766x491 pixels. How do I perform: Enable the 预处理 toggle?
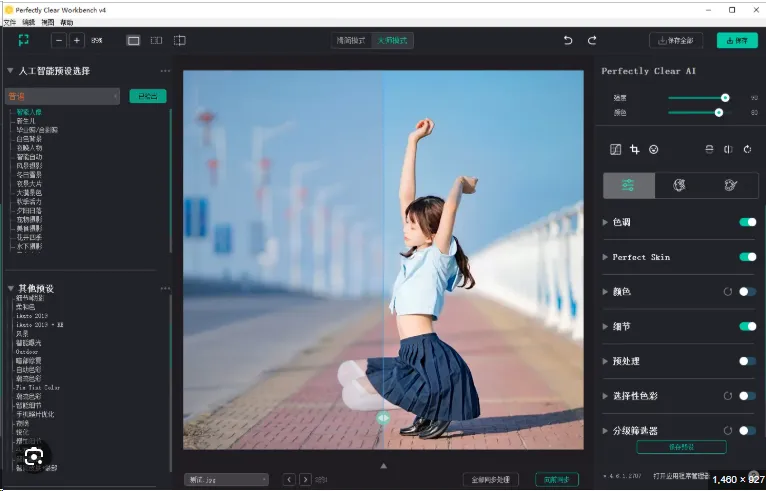pos(747,361)
